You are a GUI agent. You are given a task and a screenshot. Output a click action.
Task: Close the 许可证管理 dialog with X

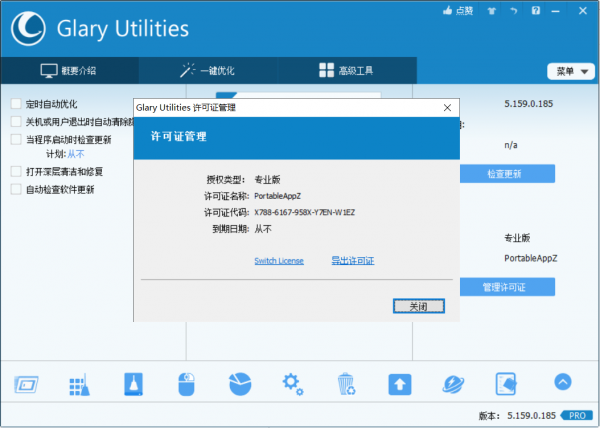(447, 108)
